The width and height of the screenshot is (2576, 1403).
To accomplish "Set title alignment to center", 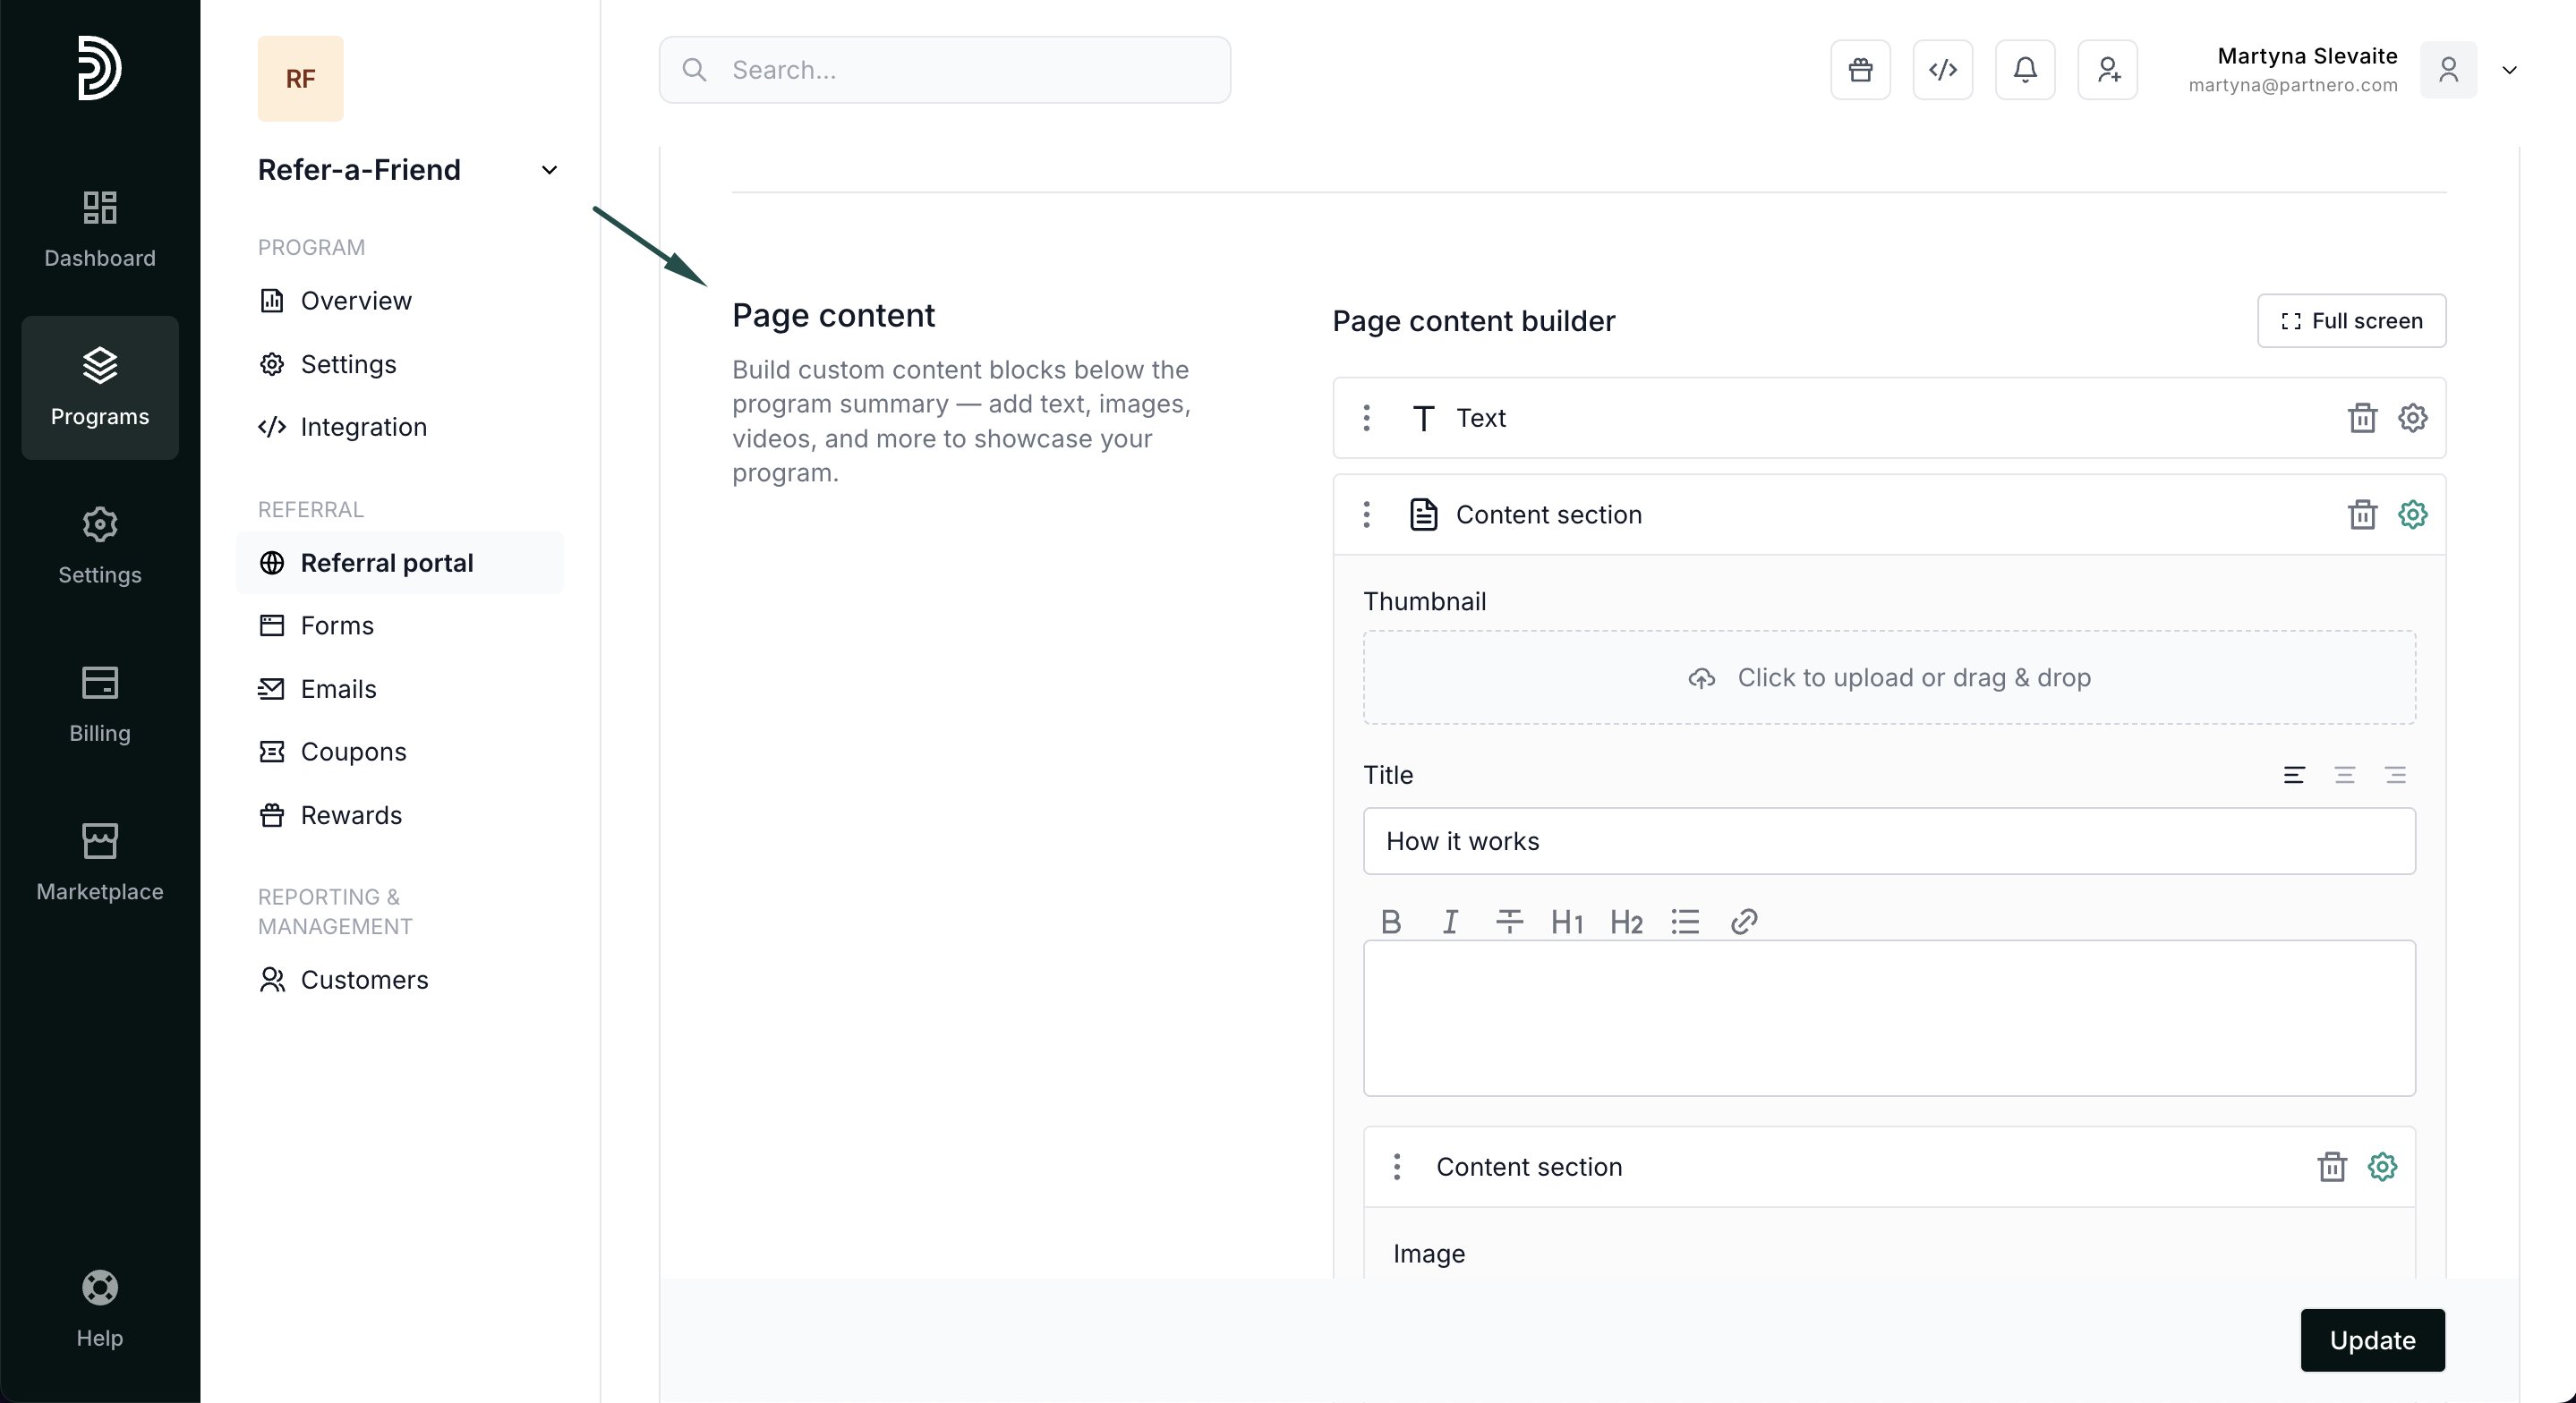I will [2344, 775].
